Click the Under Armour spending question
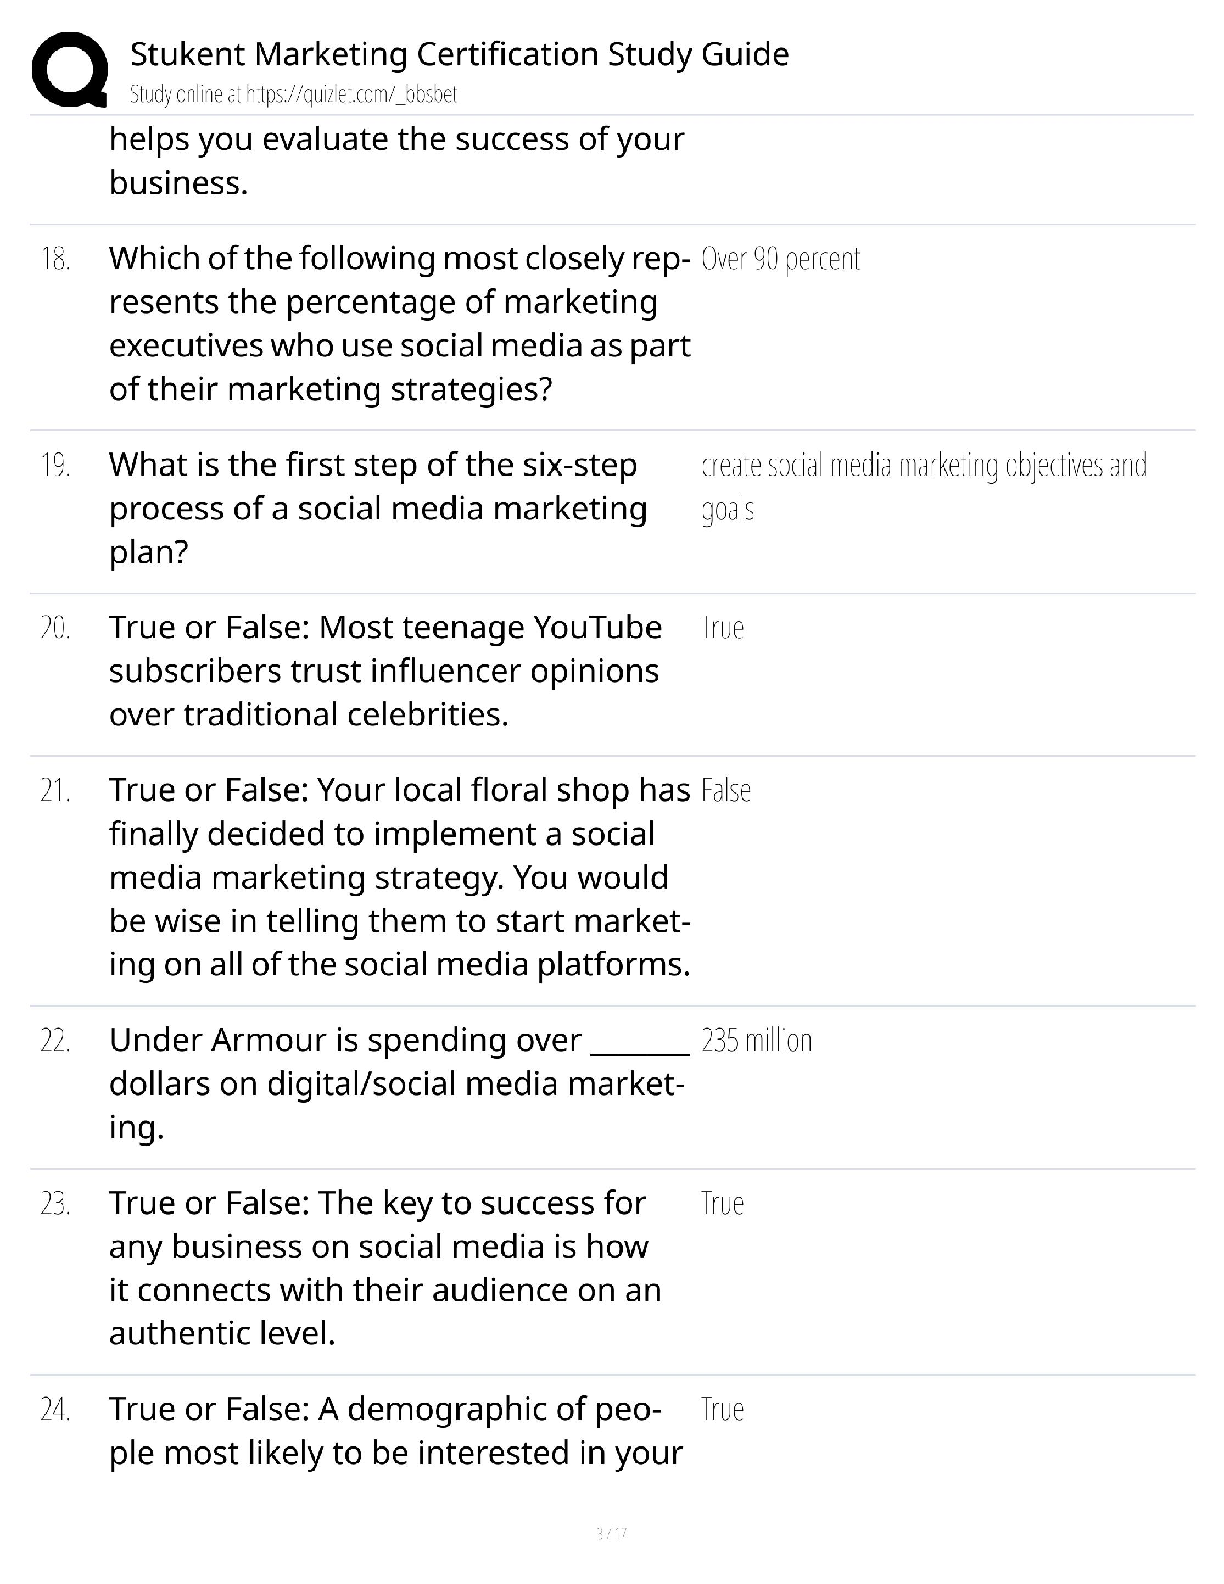Screen dimensions: 1224x1584 pyautogui.click(x=397, y=1083)
